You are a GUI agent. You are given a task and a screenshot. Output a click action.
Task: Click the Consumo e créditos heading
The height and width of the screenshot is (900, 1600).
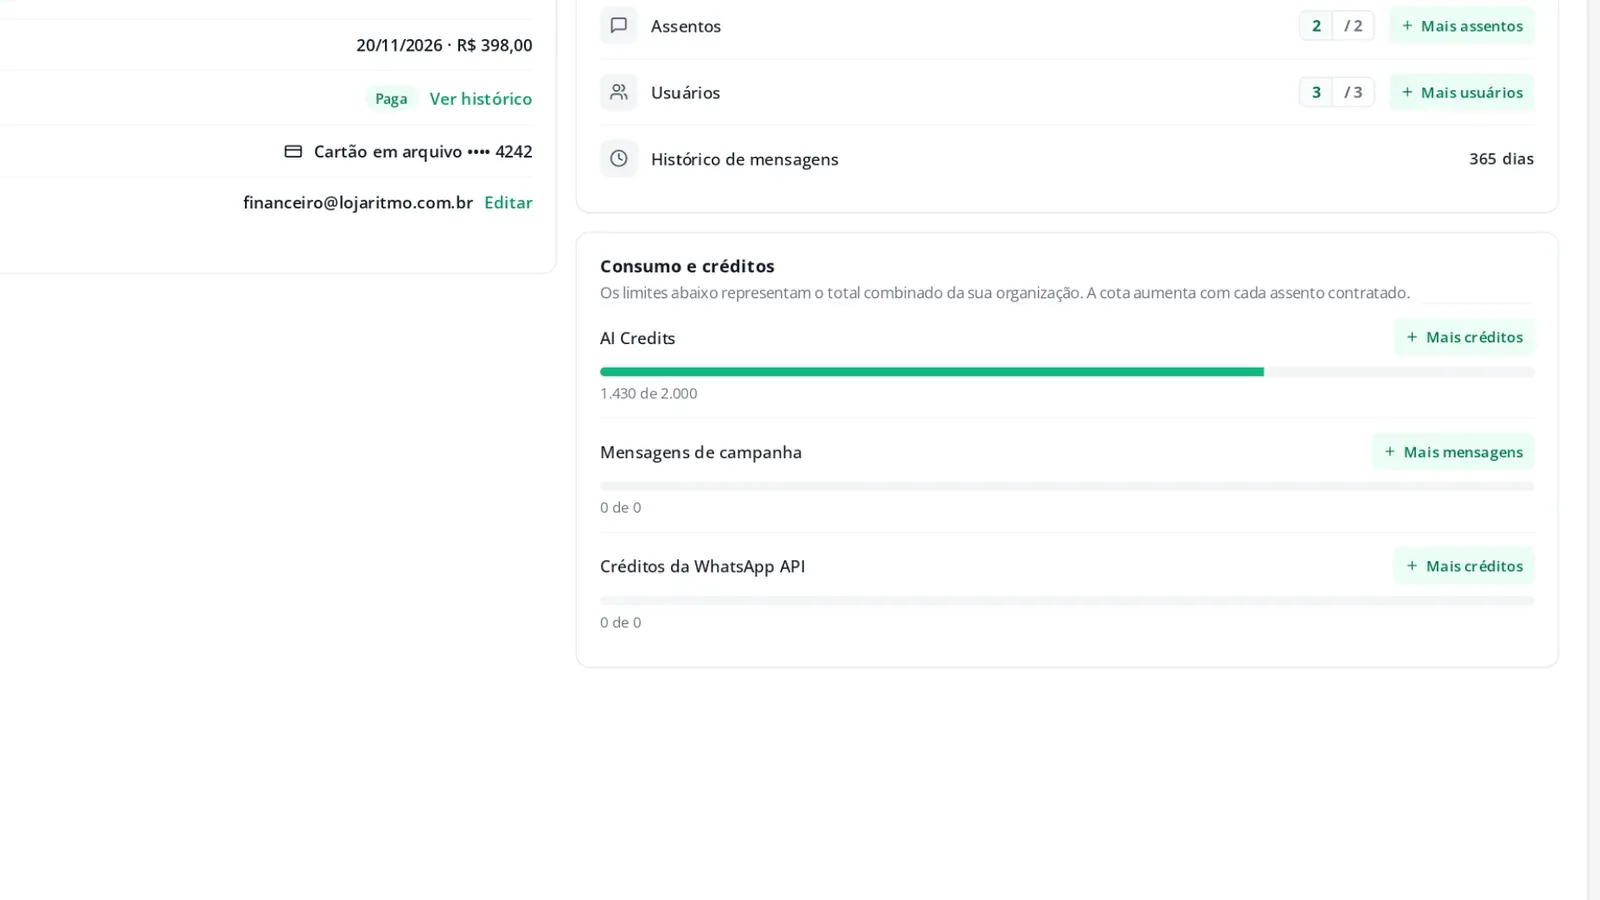(x=687, y=266)
